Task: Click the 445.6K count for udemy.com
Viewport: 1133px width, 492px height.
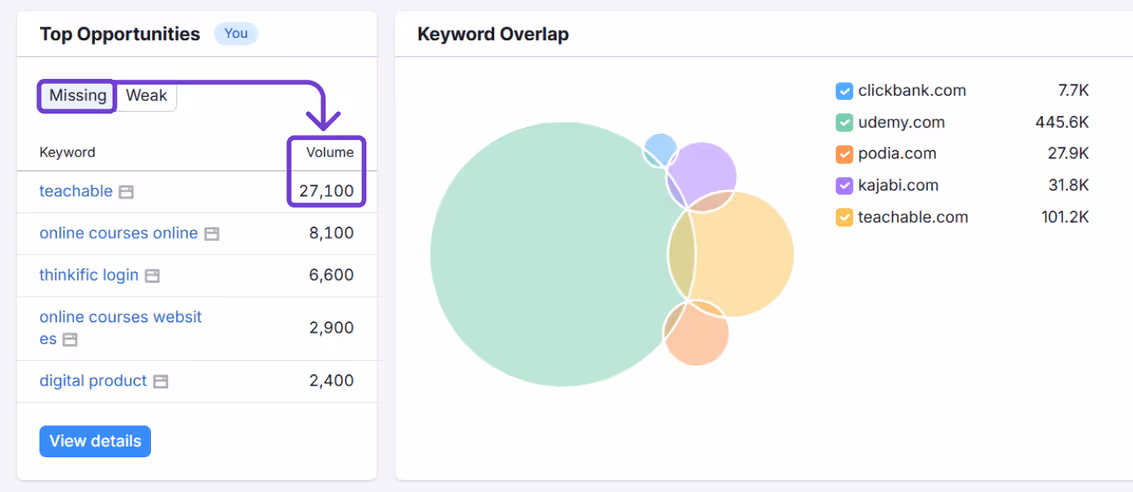Action: pyautogui.click(x=1061, y=123)
